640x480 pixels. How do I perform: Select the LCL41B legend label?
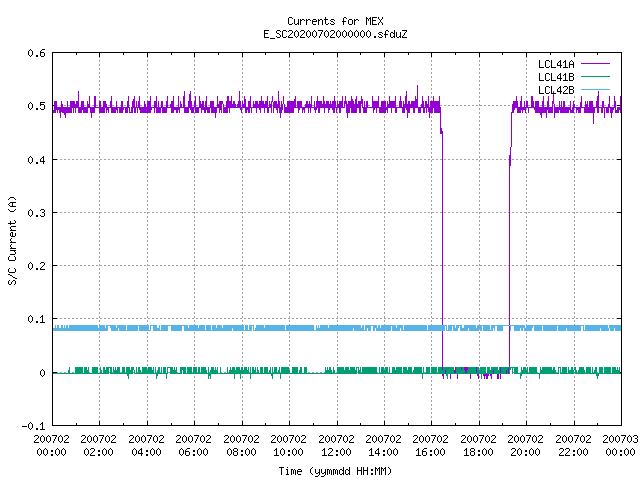556,77
